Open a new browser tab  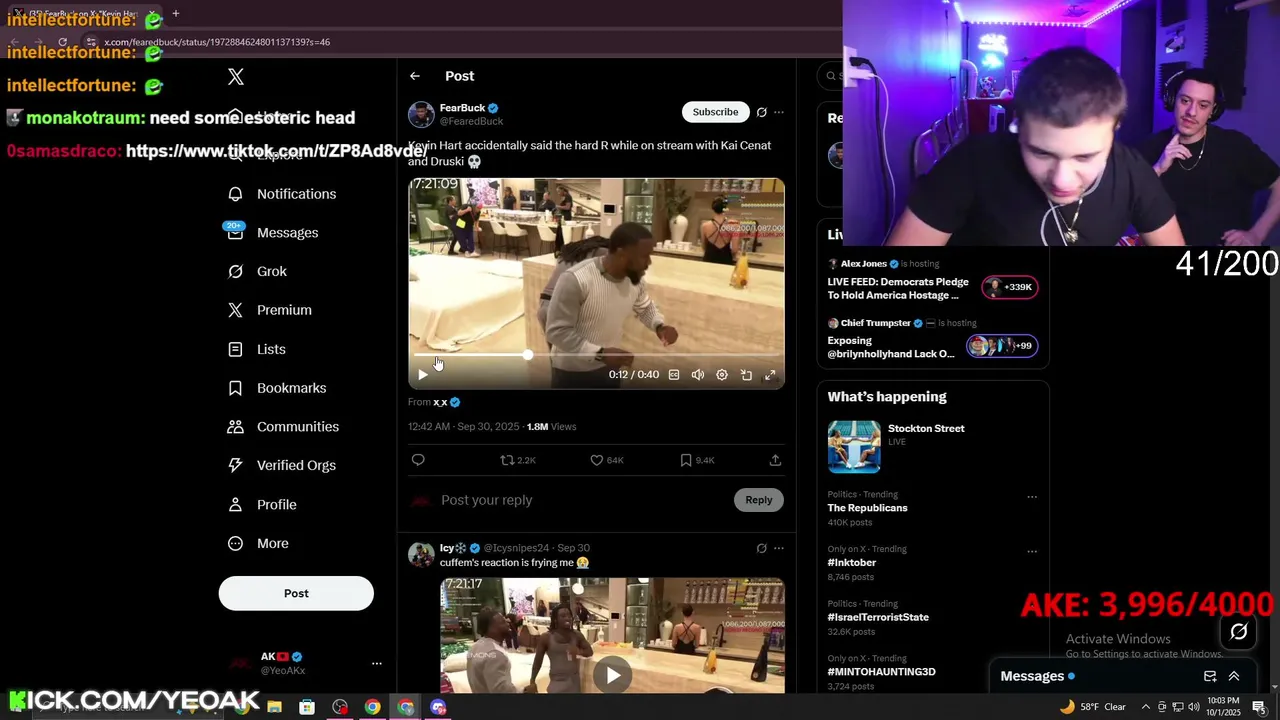[x=176, y=13]
